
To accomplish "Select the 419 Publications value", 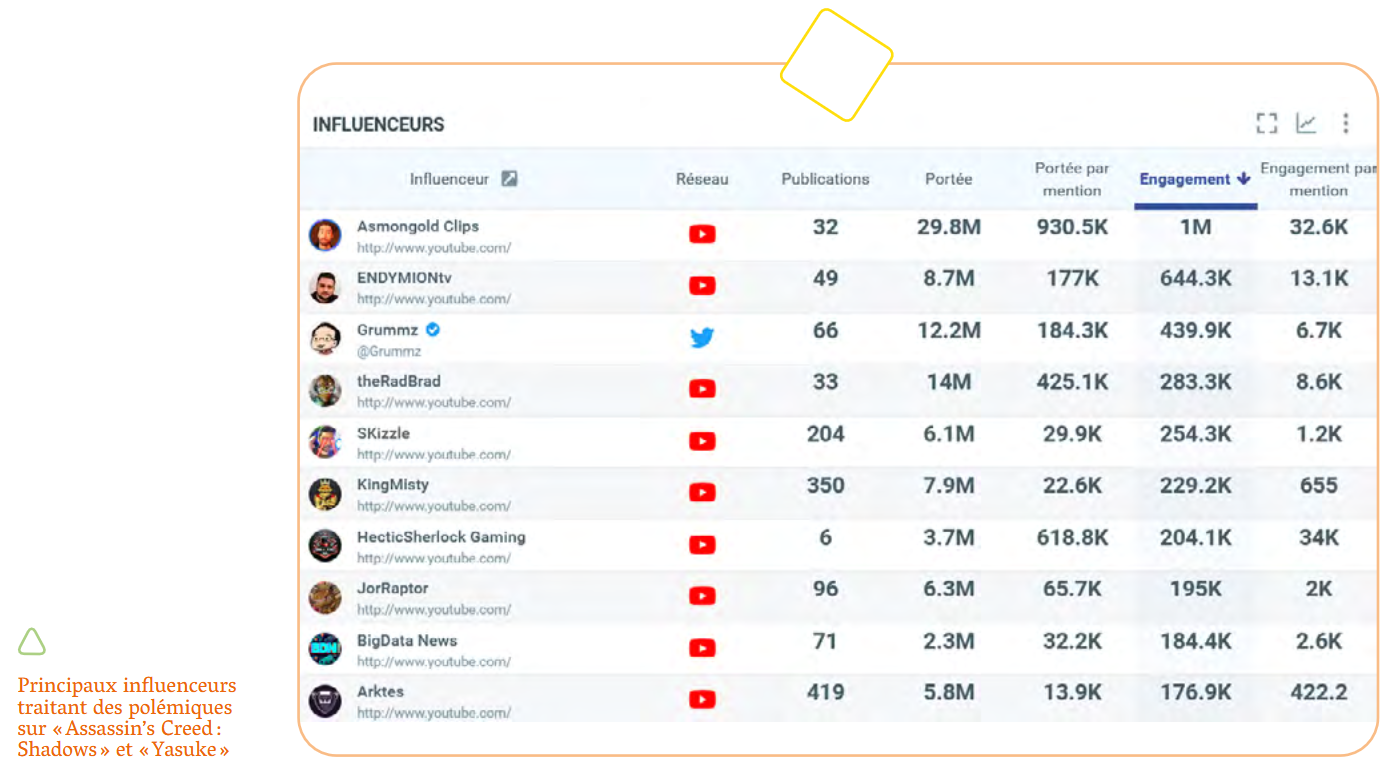I will [825, 692].
